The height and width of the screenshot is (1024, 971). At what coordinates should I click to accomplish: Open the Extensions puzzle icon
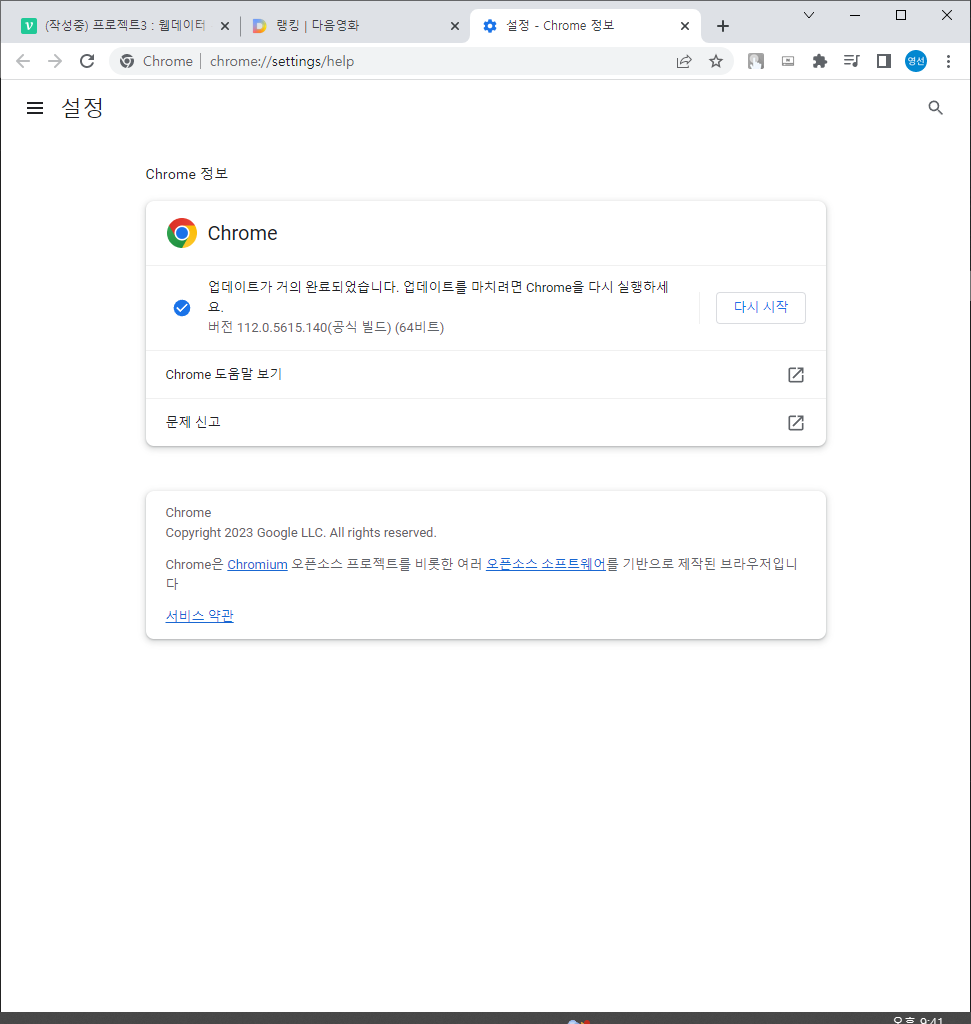click(820, 61)
